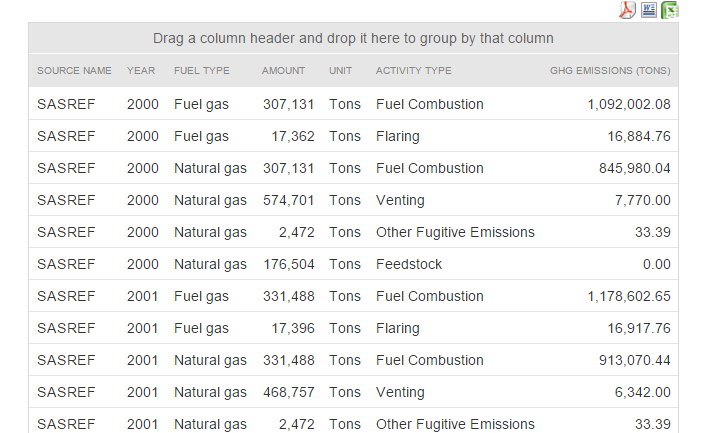
Task: Select the 1,092,002.08 emissions cell
Action: 629,104
